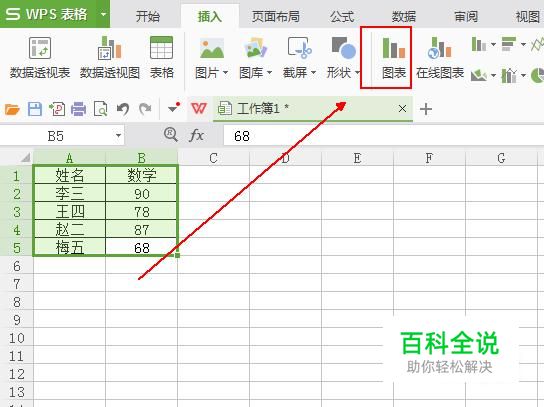Save the workbook with the floppy icon

pos(35,109)
